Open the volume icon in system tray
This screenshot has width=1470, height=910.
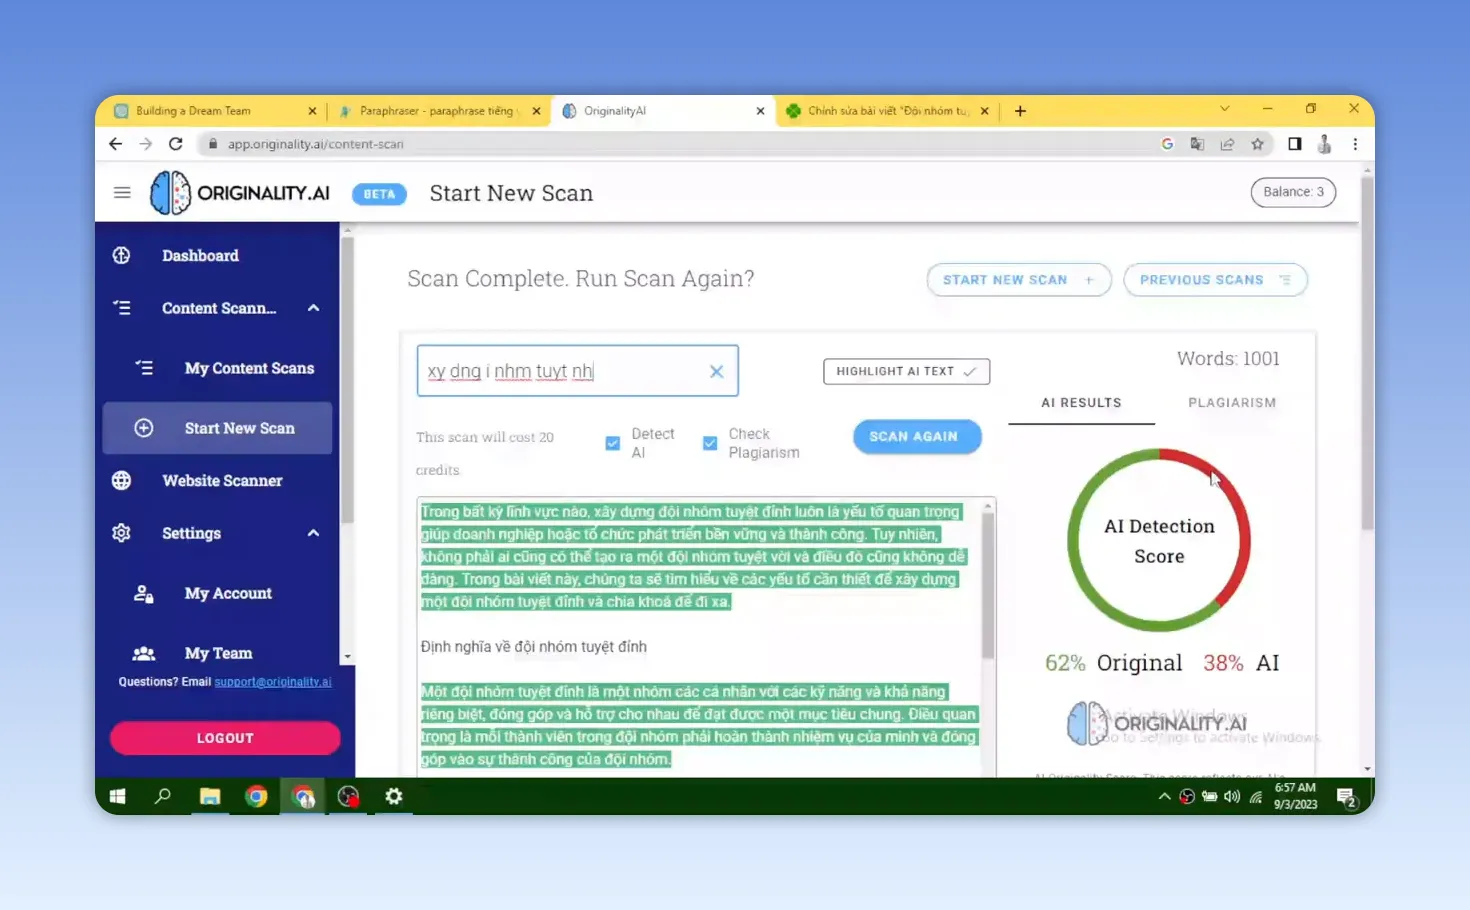pos(1232,797)
